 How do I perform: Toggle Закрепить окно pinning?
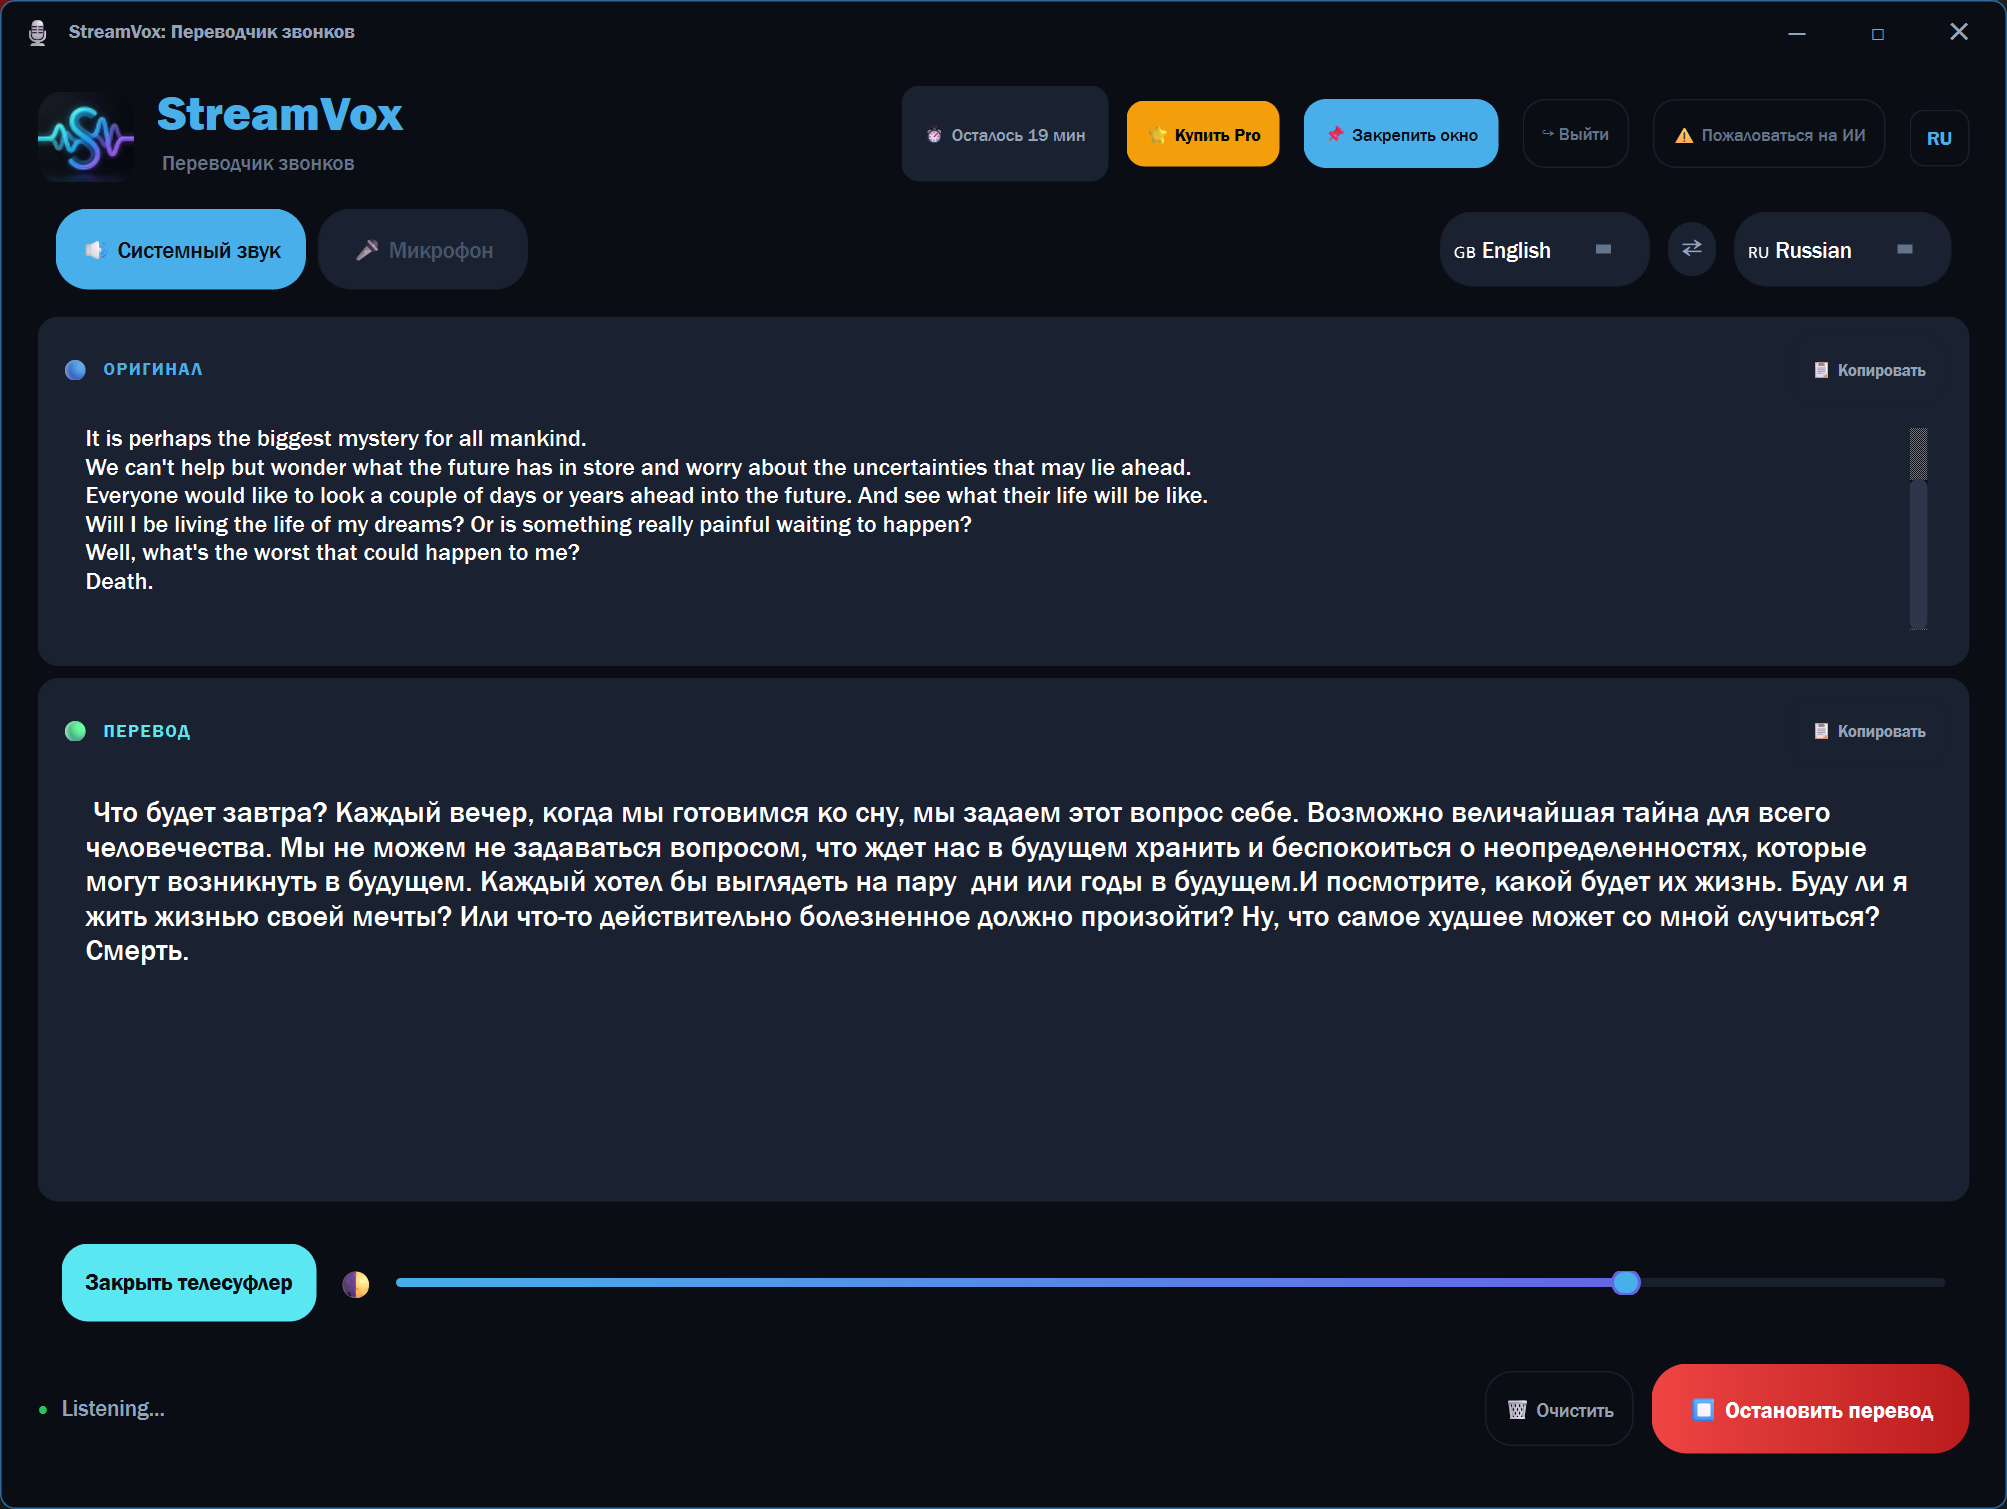click(1400, 132)
